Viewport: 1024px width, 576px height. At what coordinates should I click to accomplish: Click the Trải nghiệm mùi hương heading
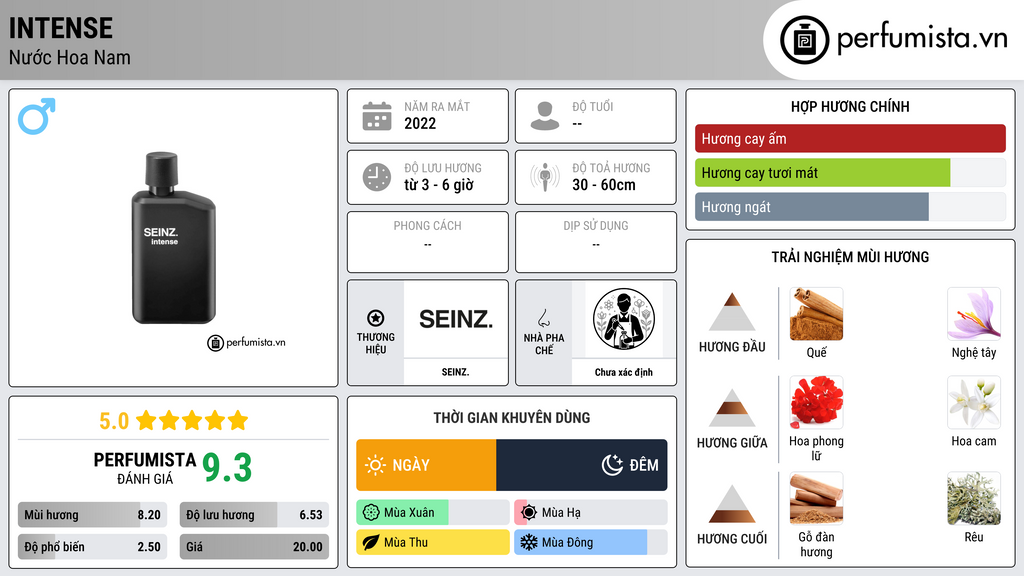(x=850, y=257)
